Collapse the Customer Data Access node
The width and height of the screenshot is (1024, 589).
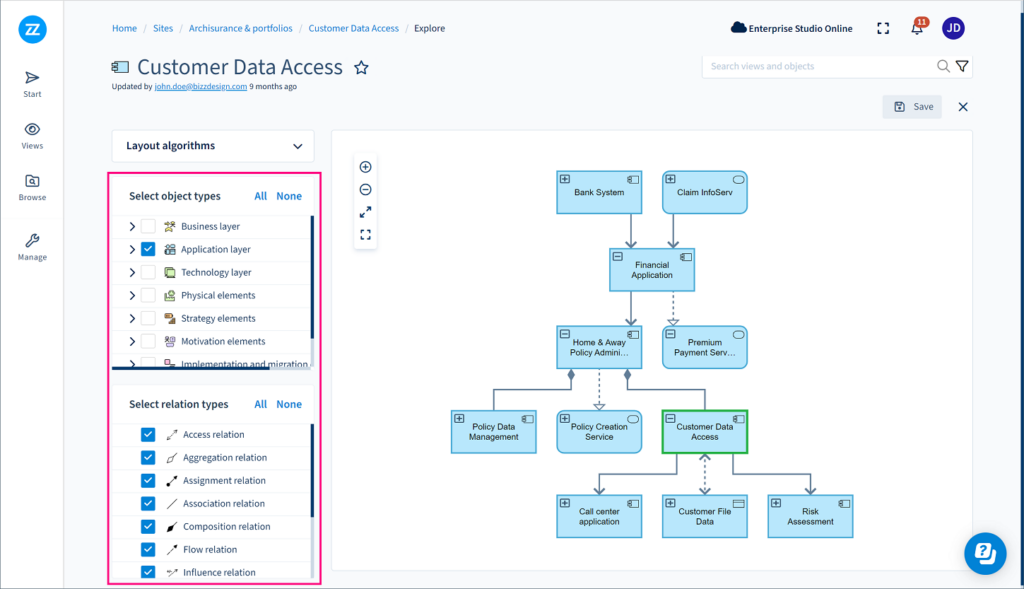pyautogui.click(x=670, y=419)
